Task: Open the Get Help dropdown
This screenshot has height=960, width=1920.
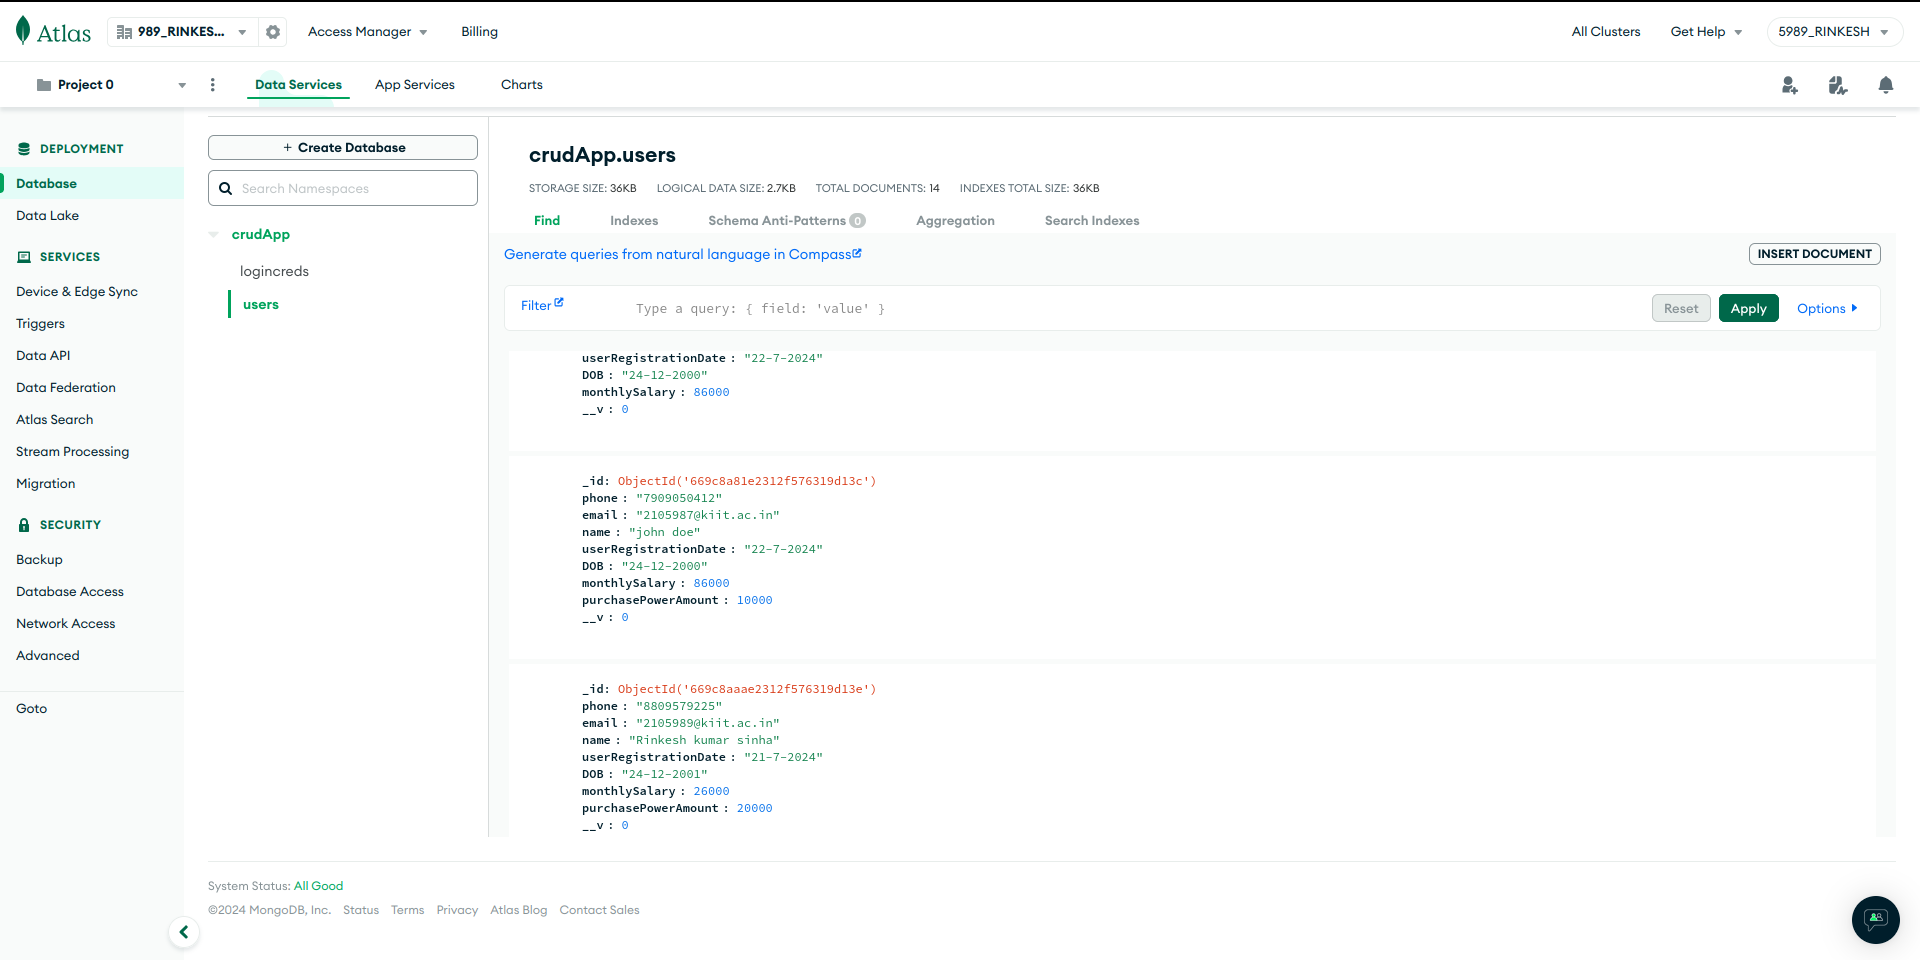Action: (1706, 32)
